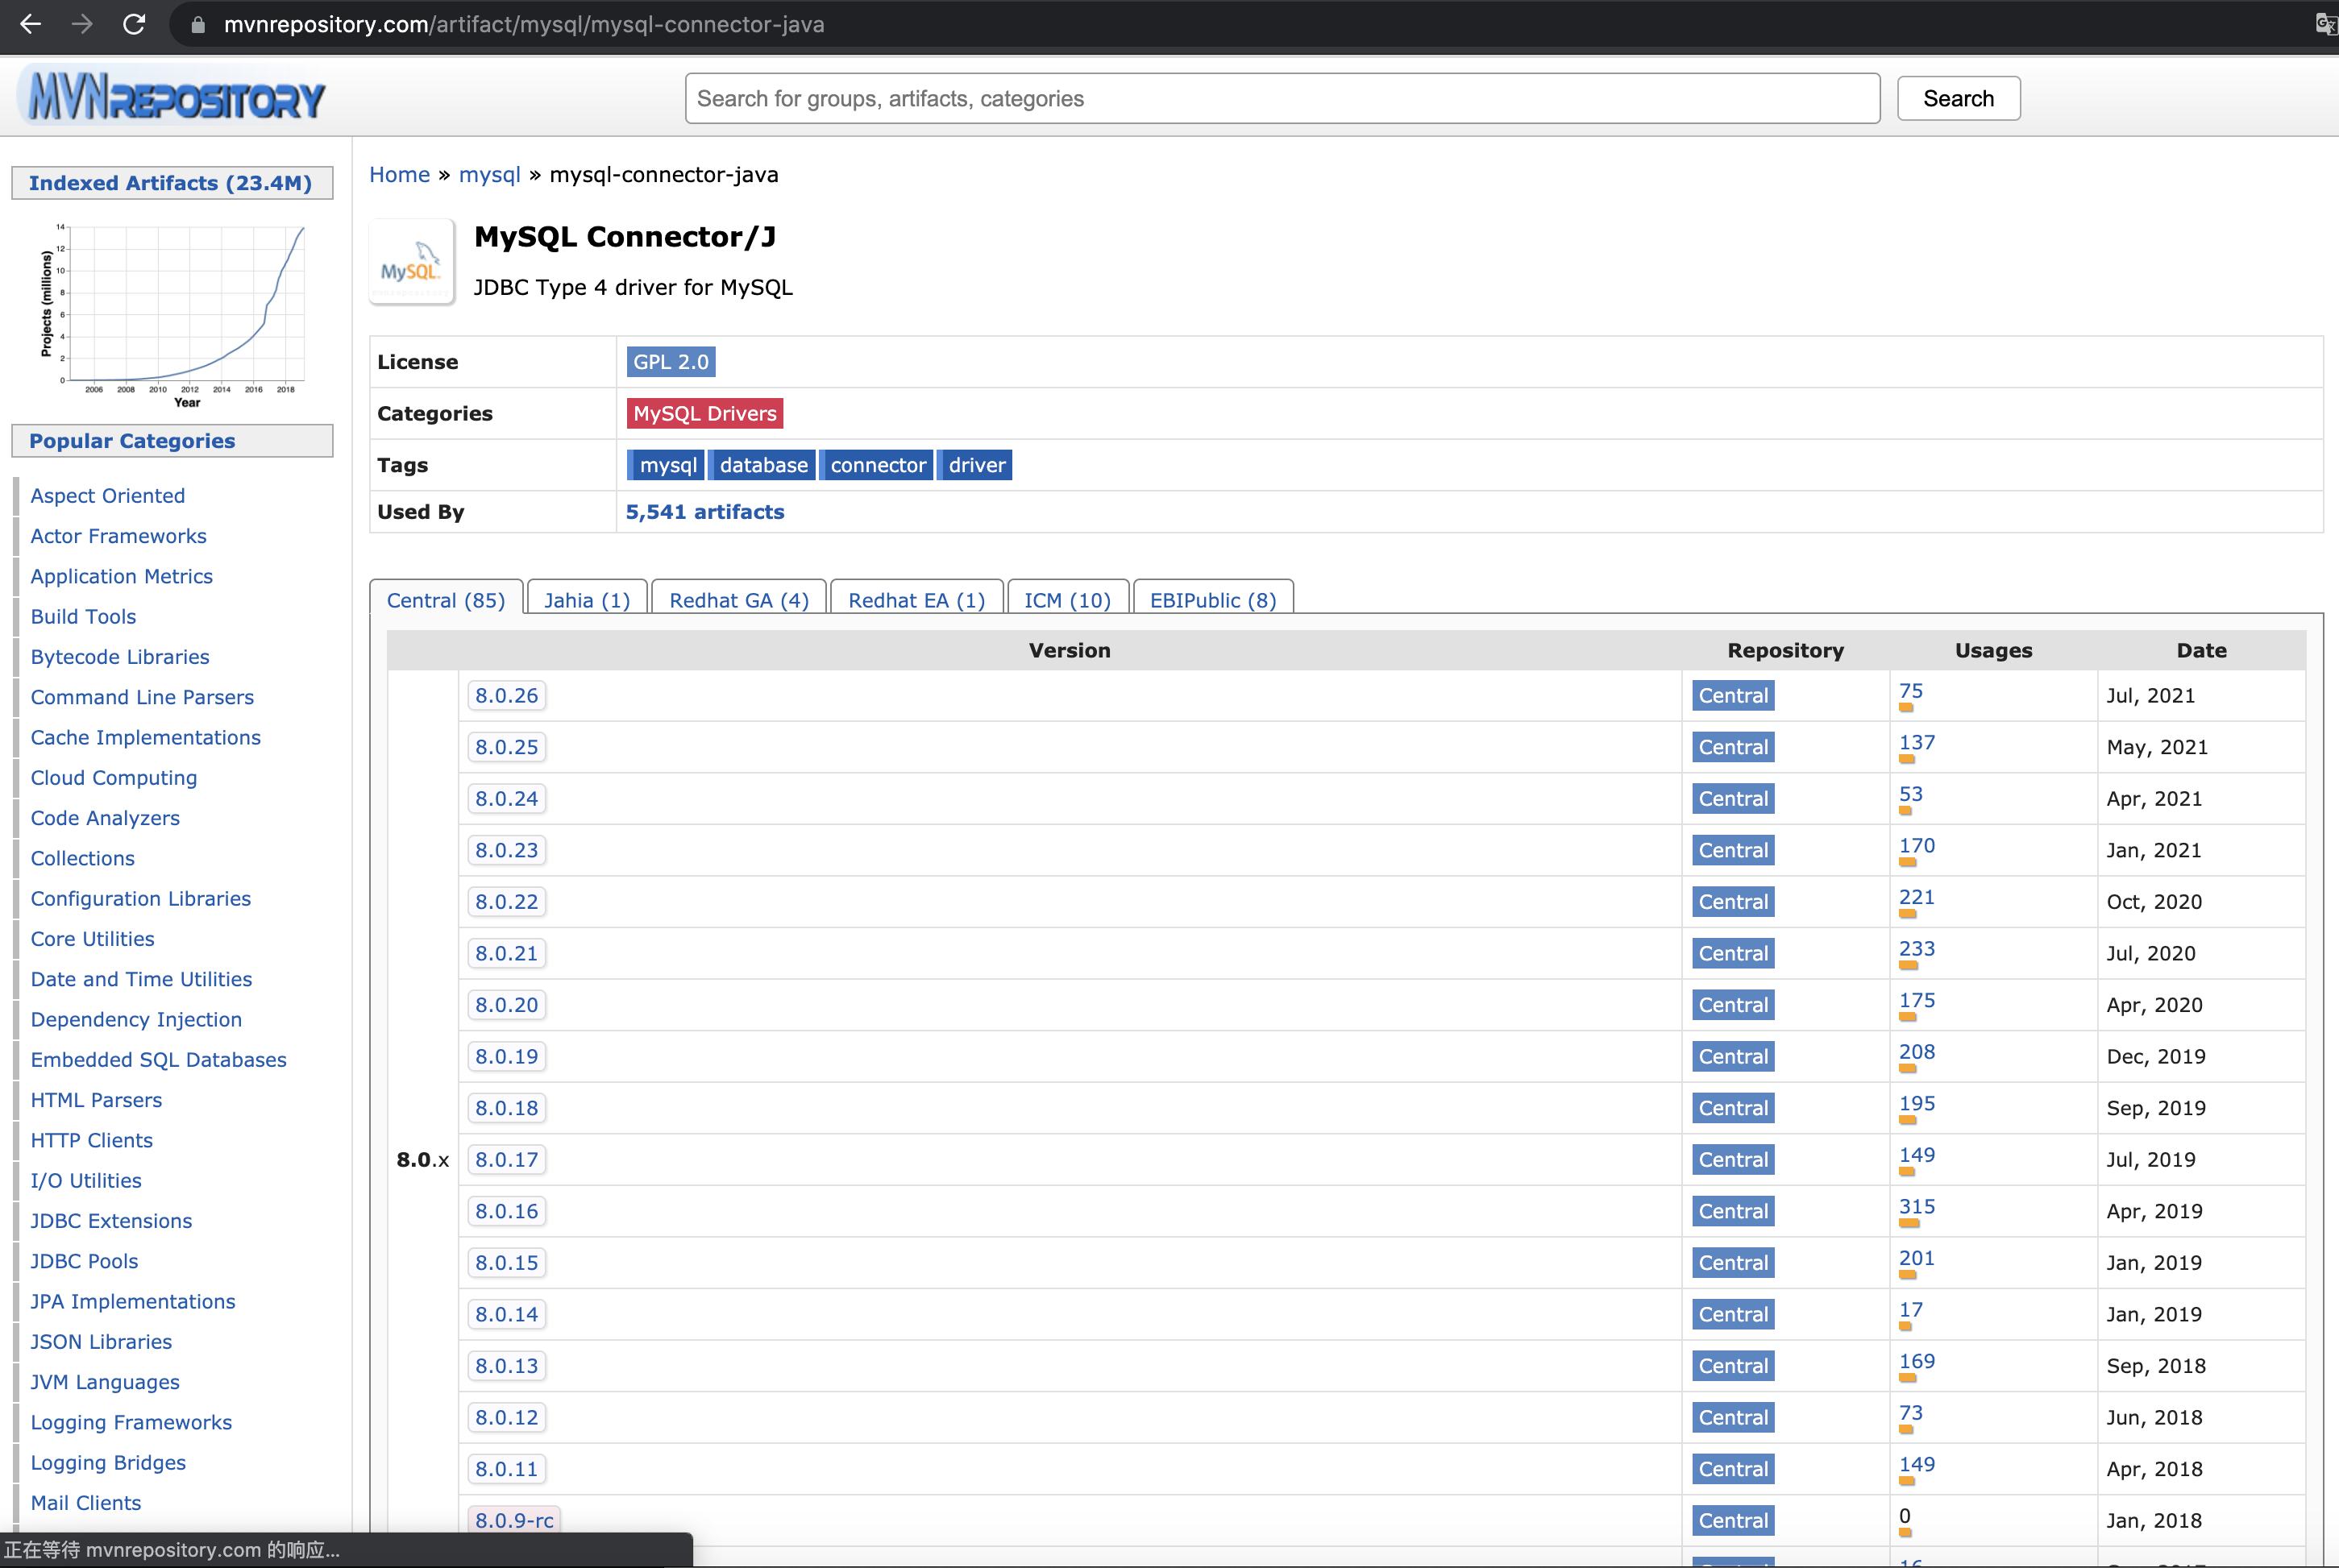
Task: Click the Search button
Action: coord(1958,98)
